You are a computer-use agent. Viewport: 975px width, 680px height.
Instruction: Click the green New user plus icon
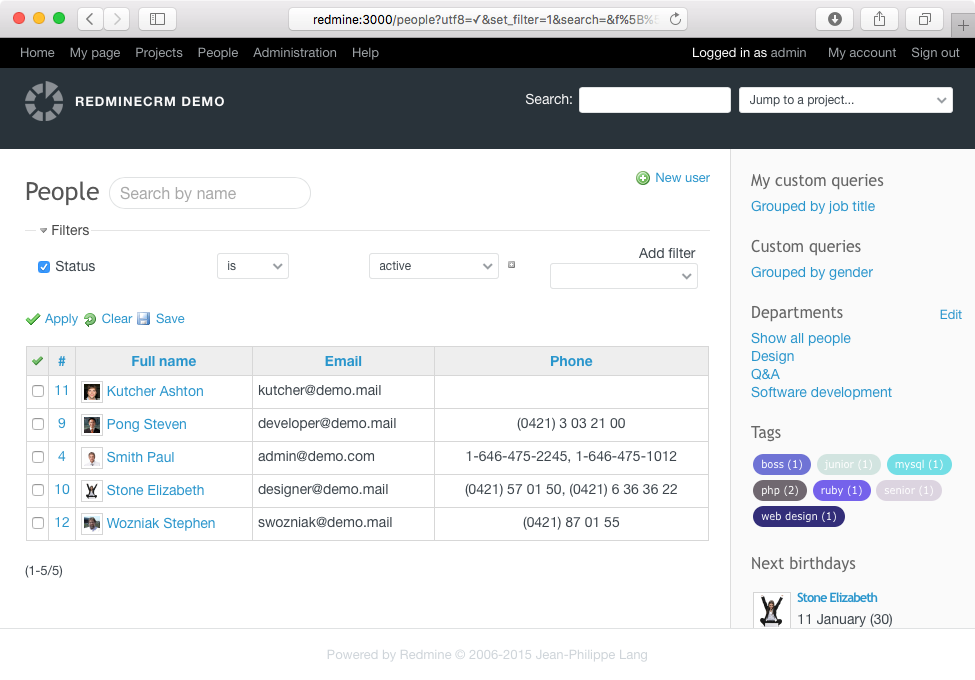643,178
